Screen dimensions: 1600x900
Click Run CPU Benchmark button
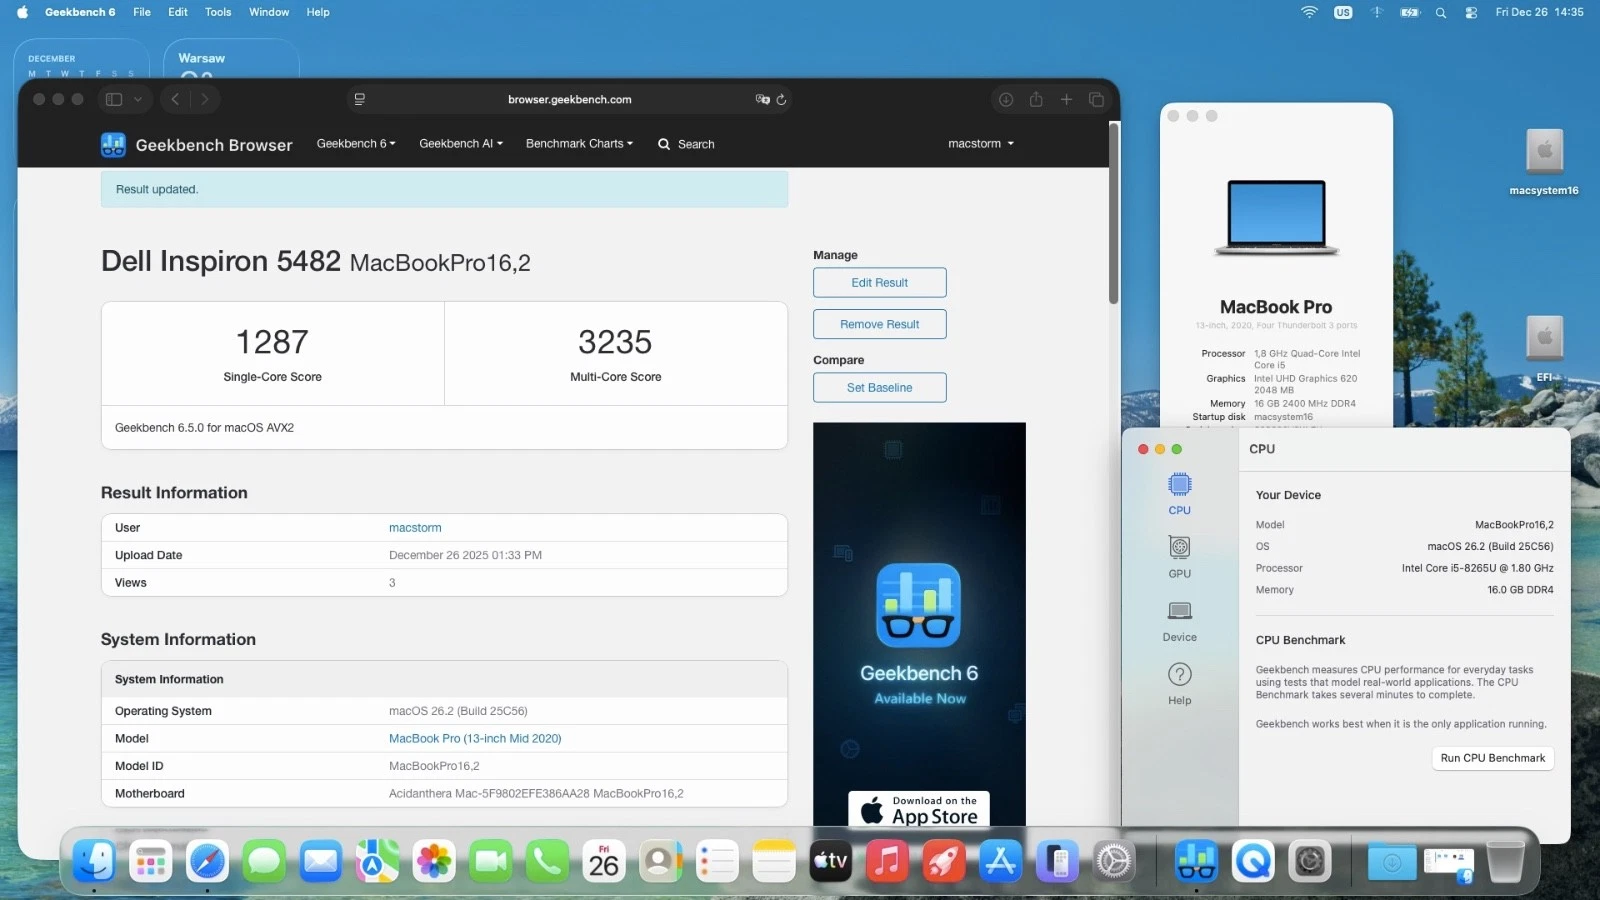1493,758
